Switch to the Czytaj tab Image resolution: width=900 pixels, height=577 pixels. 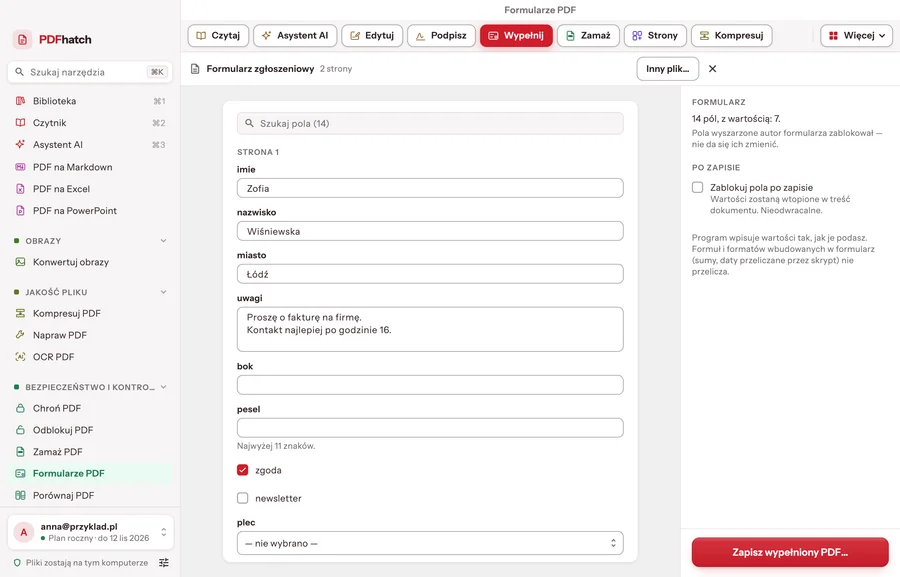pyautogui.click(x=218, y=36)
